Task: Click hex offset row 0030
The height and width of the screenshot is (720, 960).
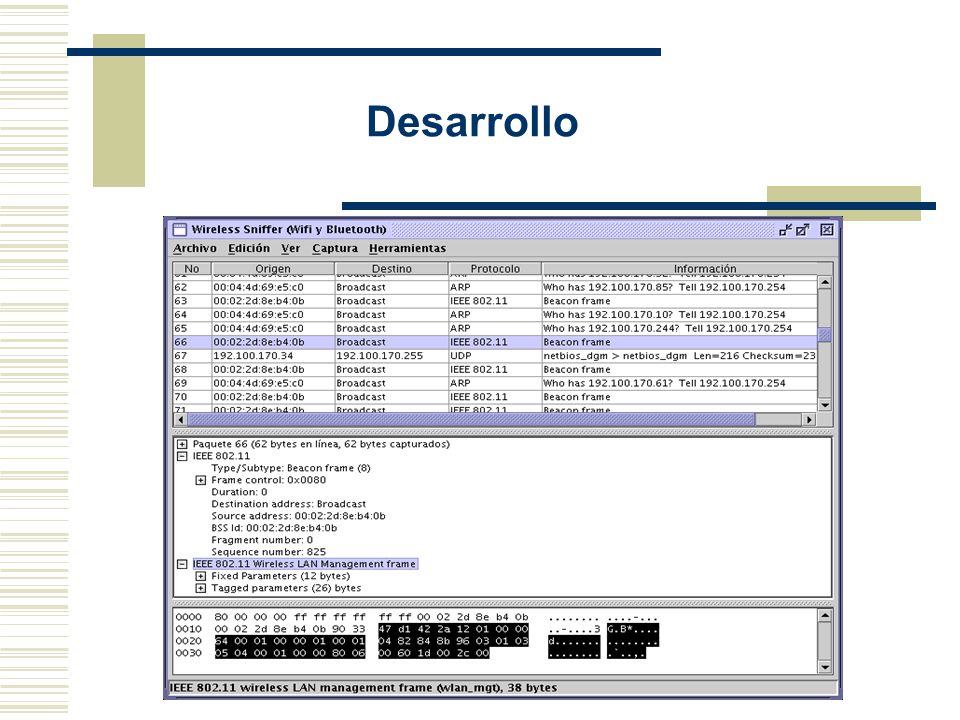Action: (x=189, y=653)
